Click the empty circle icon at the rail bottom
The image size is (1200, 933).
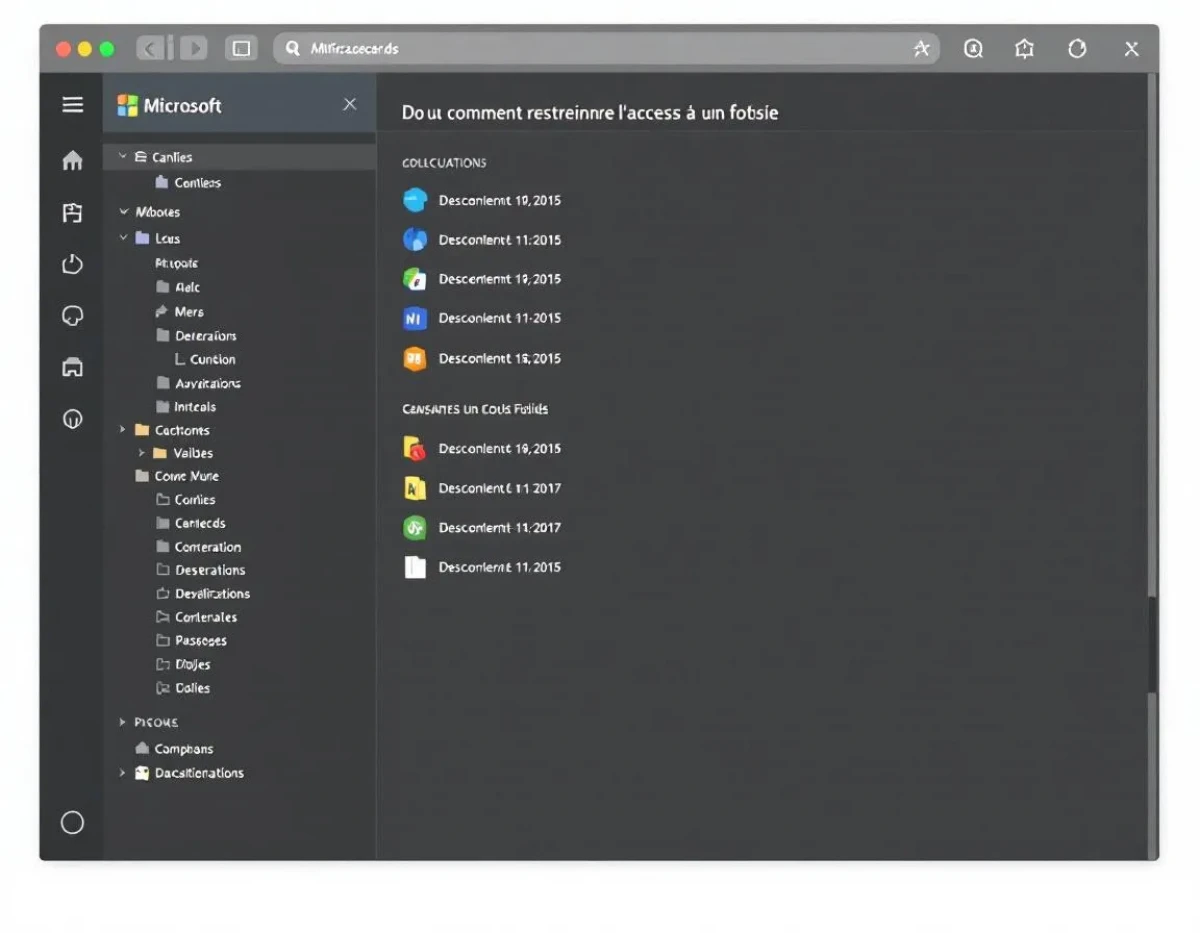72,822
